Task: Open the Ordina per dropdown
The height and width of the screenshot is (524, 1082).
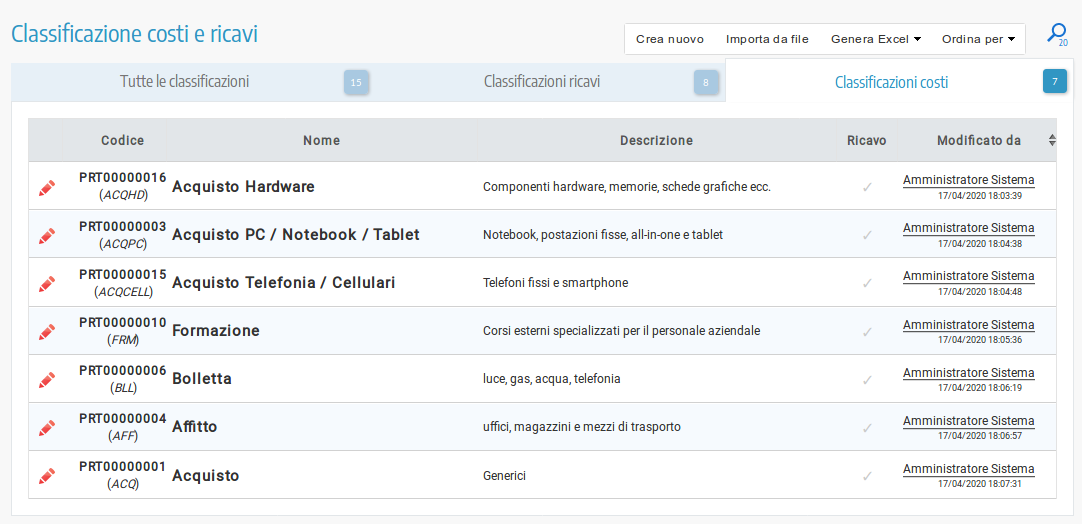Action: (x=978, y=39)
